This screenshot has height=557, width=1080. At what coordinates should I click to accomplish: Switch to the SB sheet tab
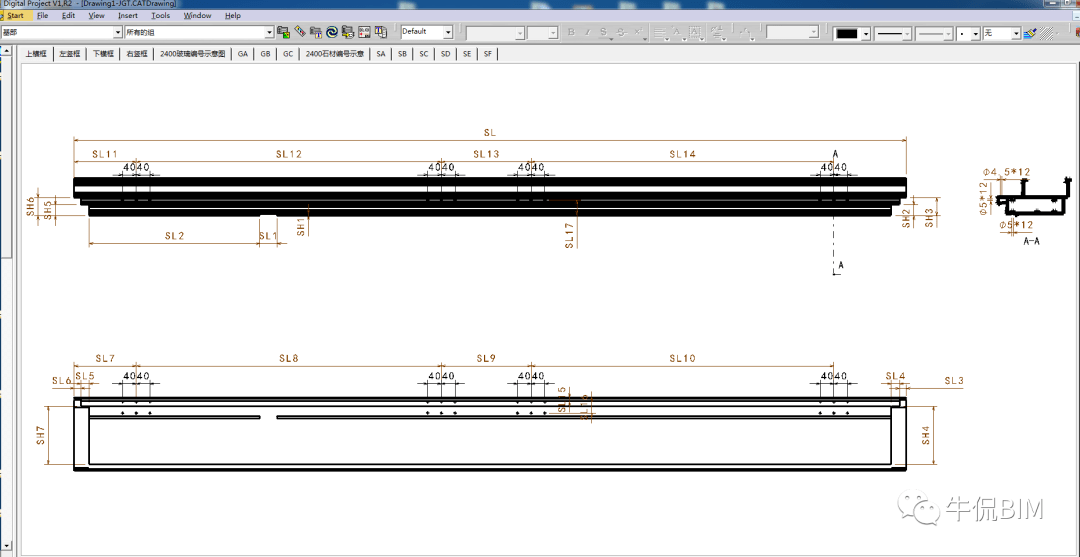pyautogui.click(x=402, y=54)
